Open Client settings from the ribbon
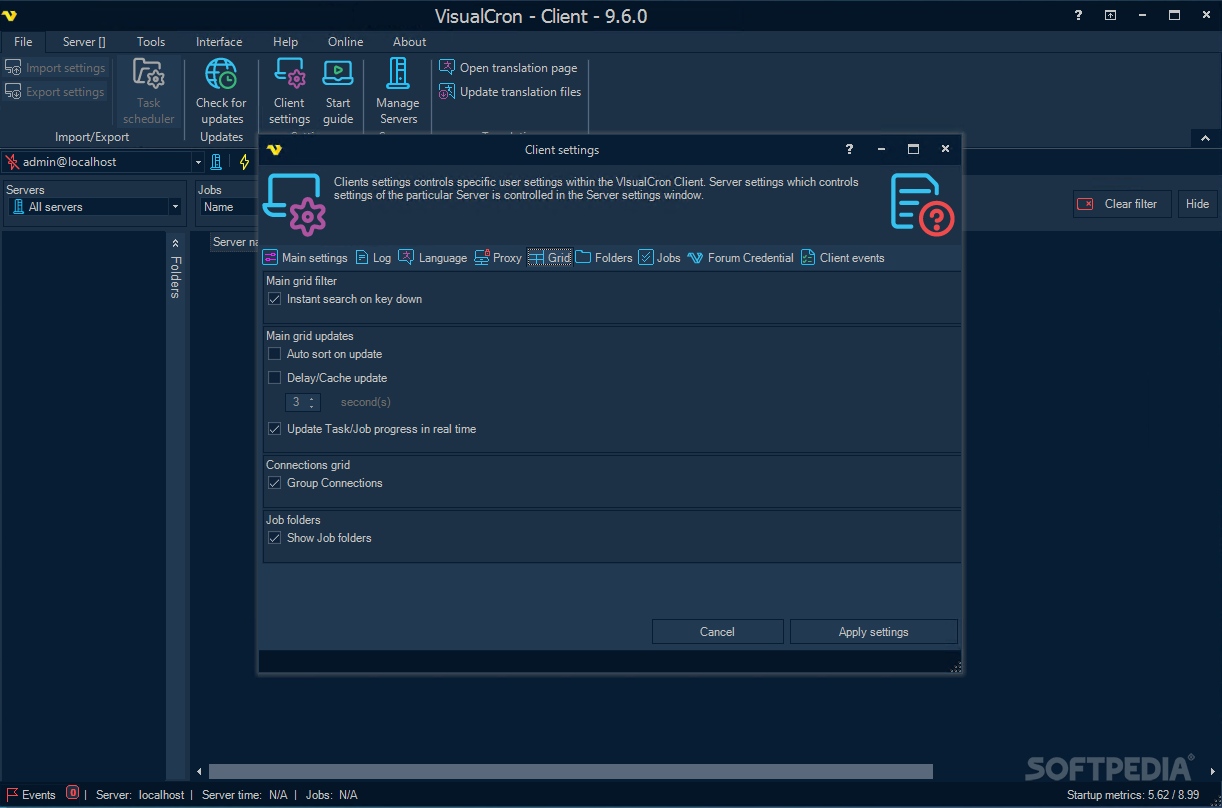 (289, 92)
